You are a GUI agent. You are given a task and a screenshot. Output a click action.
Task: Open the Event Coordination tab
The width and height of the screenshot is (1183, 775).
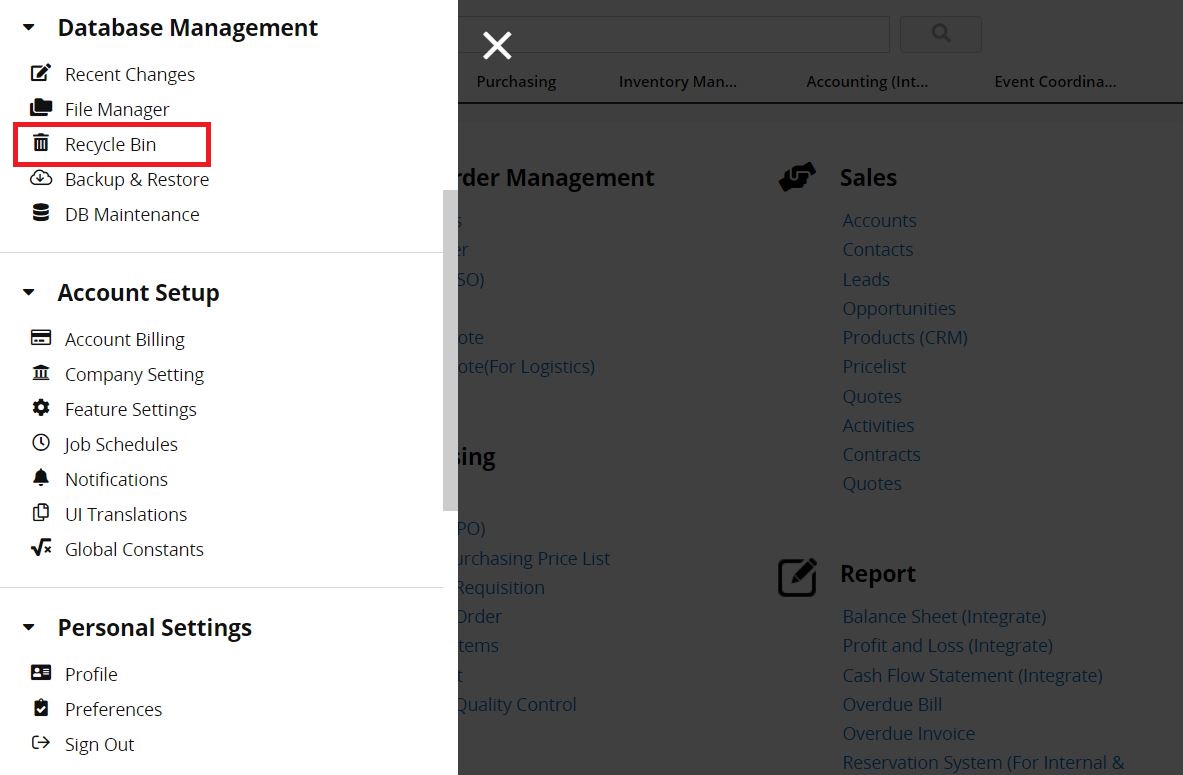click(1055, 82)
